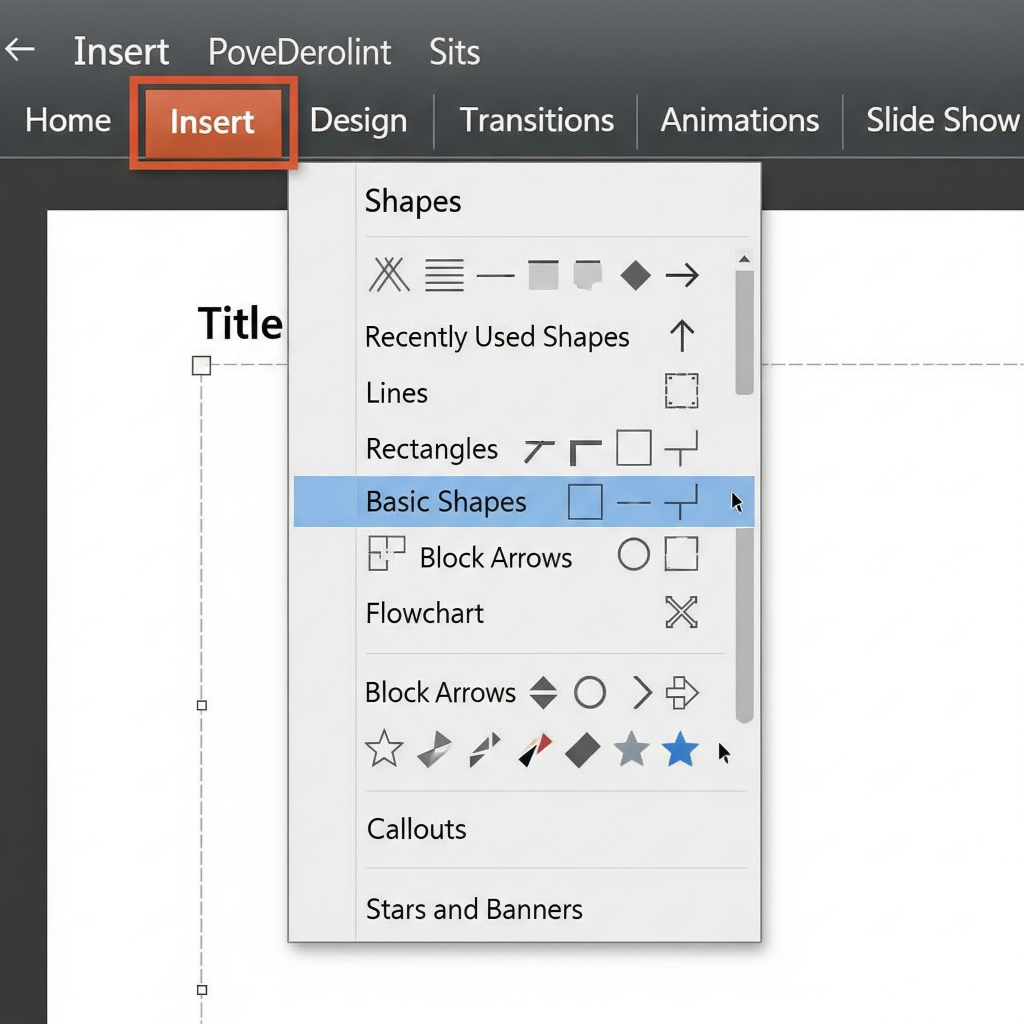1024x1024 pixels.
Task: Click the crossed X icon beside Flowchart
Action: (682, 612)
